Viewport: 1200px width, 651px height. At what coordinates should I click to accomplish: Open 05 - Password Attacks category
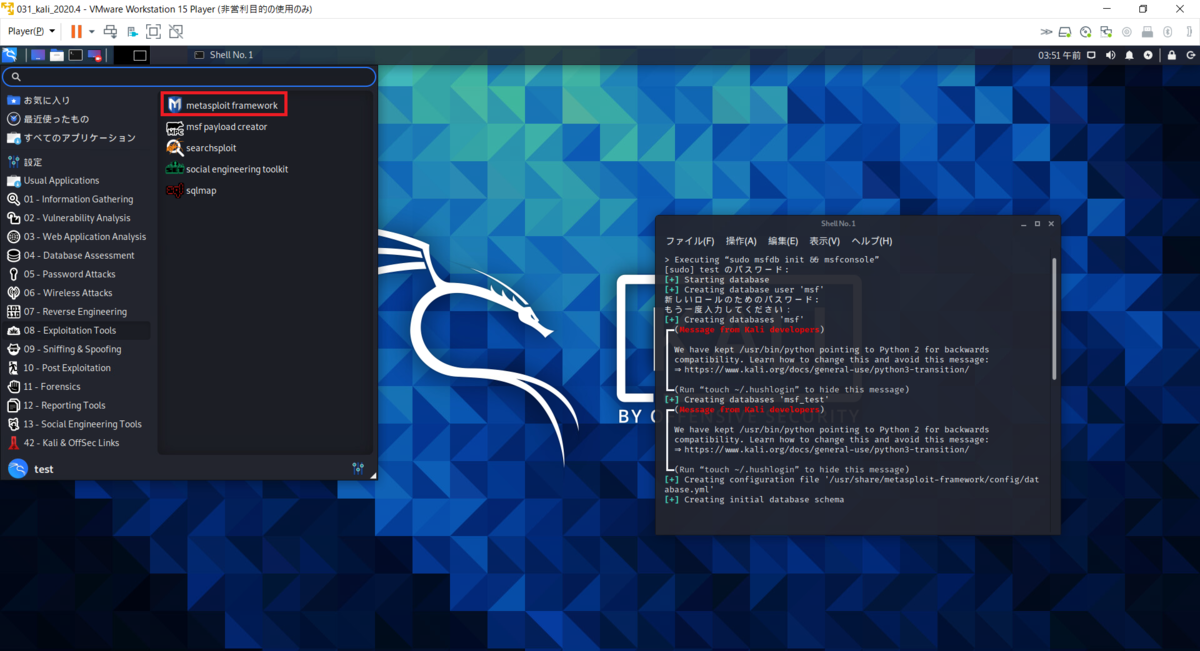coord(78,274)
